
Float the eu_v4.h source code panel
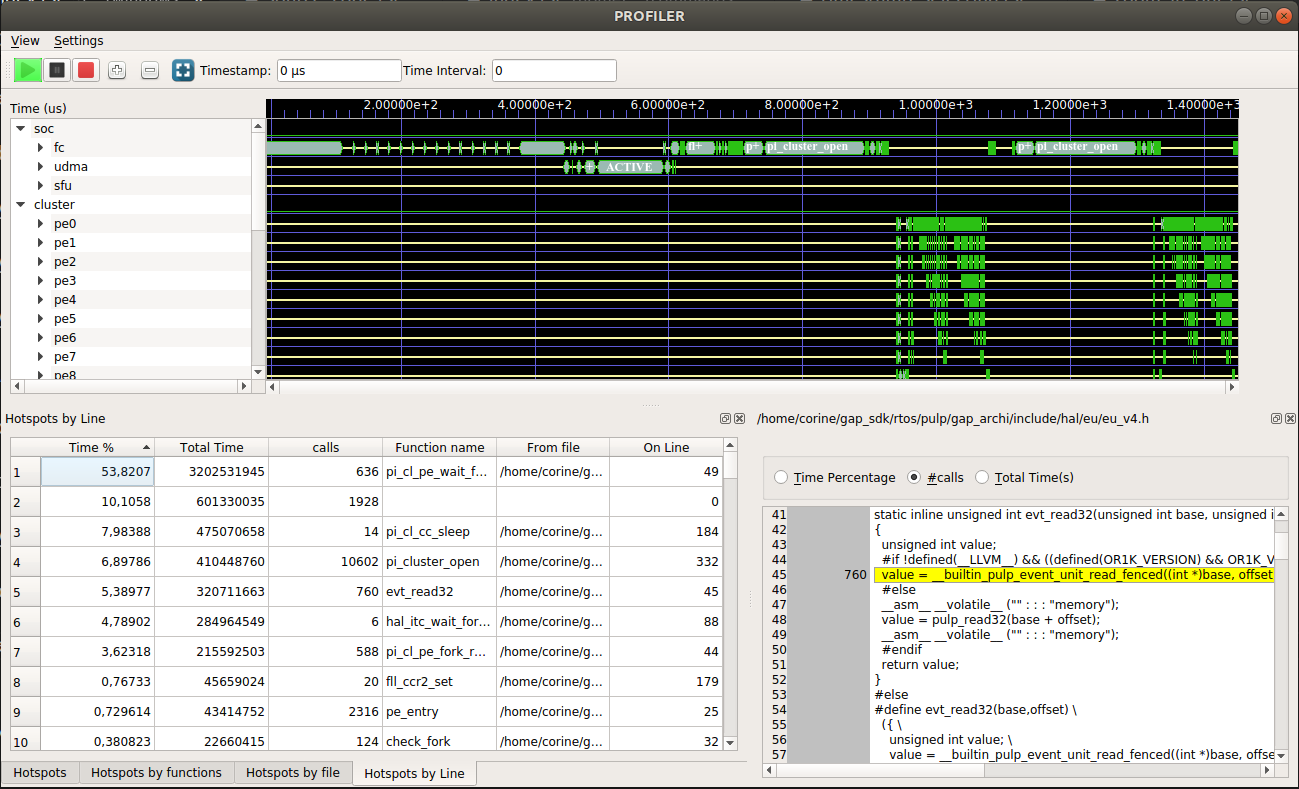1277,419
